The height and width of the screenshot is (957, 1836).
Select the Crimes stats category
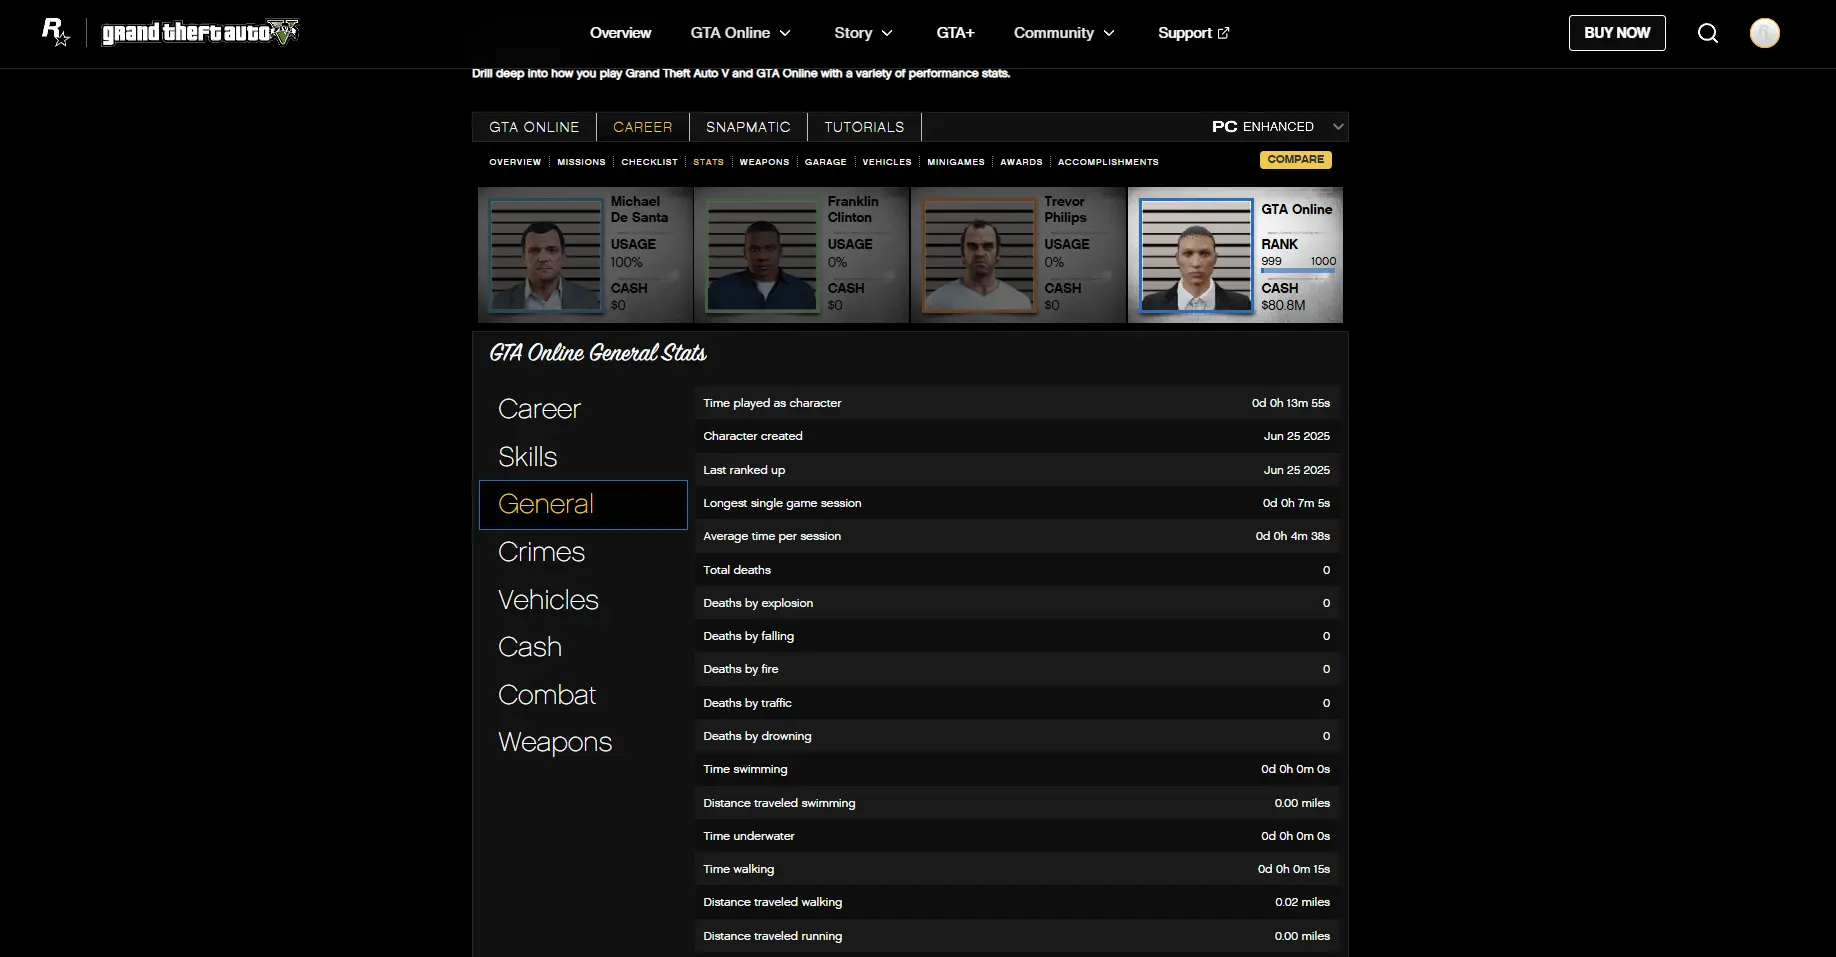(542, 552)
